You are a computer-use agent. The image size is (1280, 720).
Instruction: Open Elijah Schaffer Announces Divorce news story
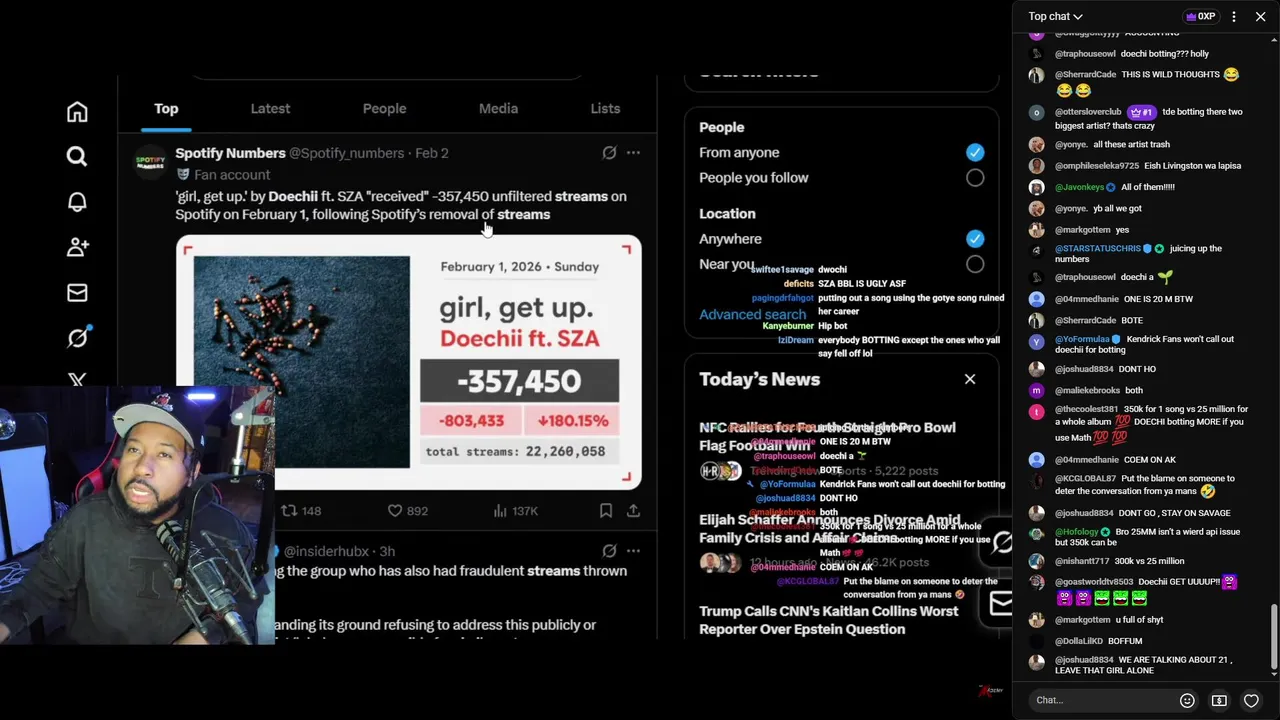830,529
